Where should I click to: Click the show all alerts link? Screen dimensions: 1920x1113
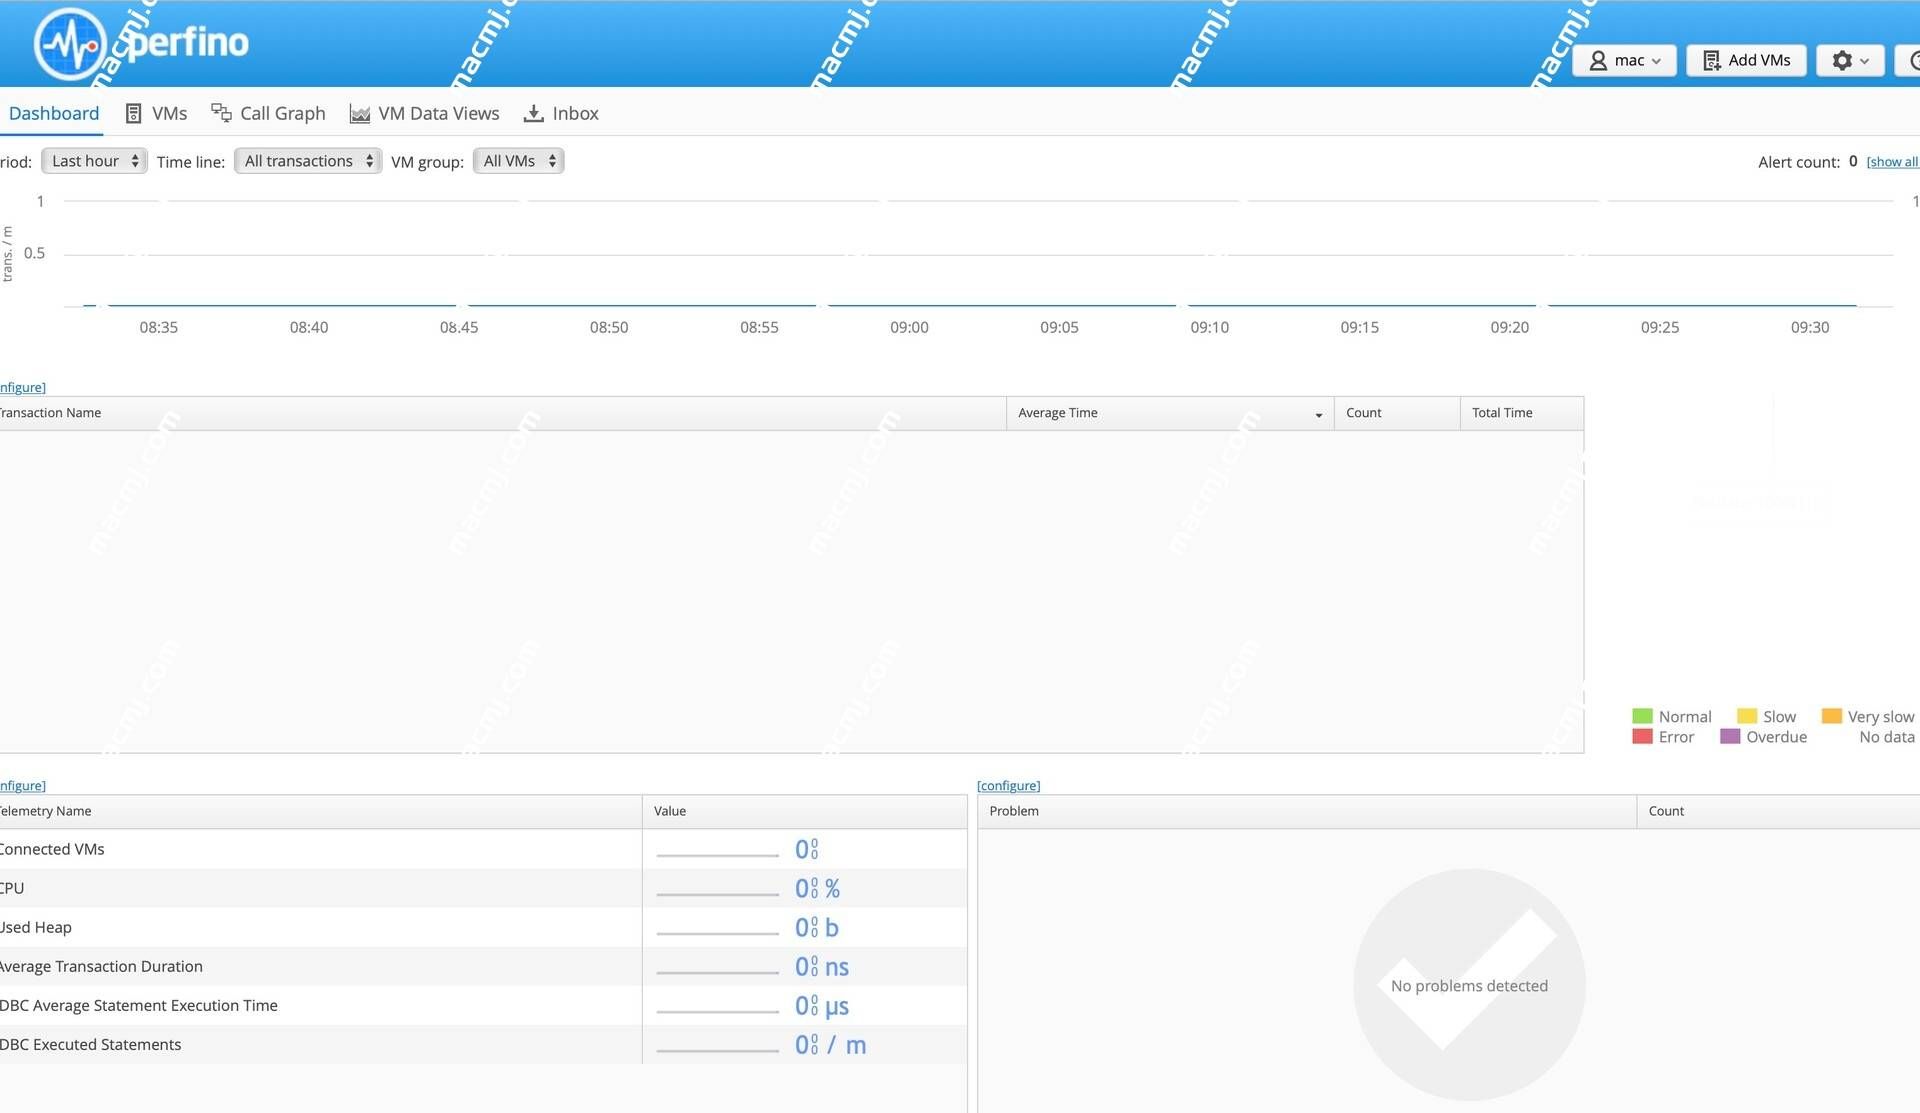click(x=1892, y=162)
